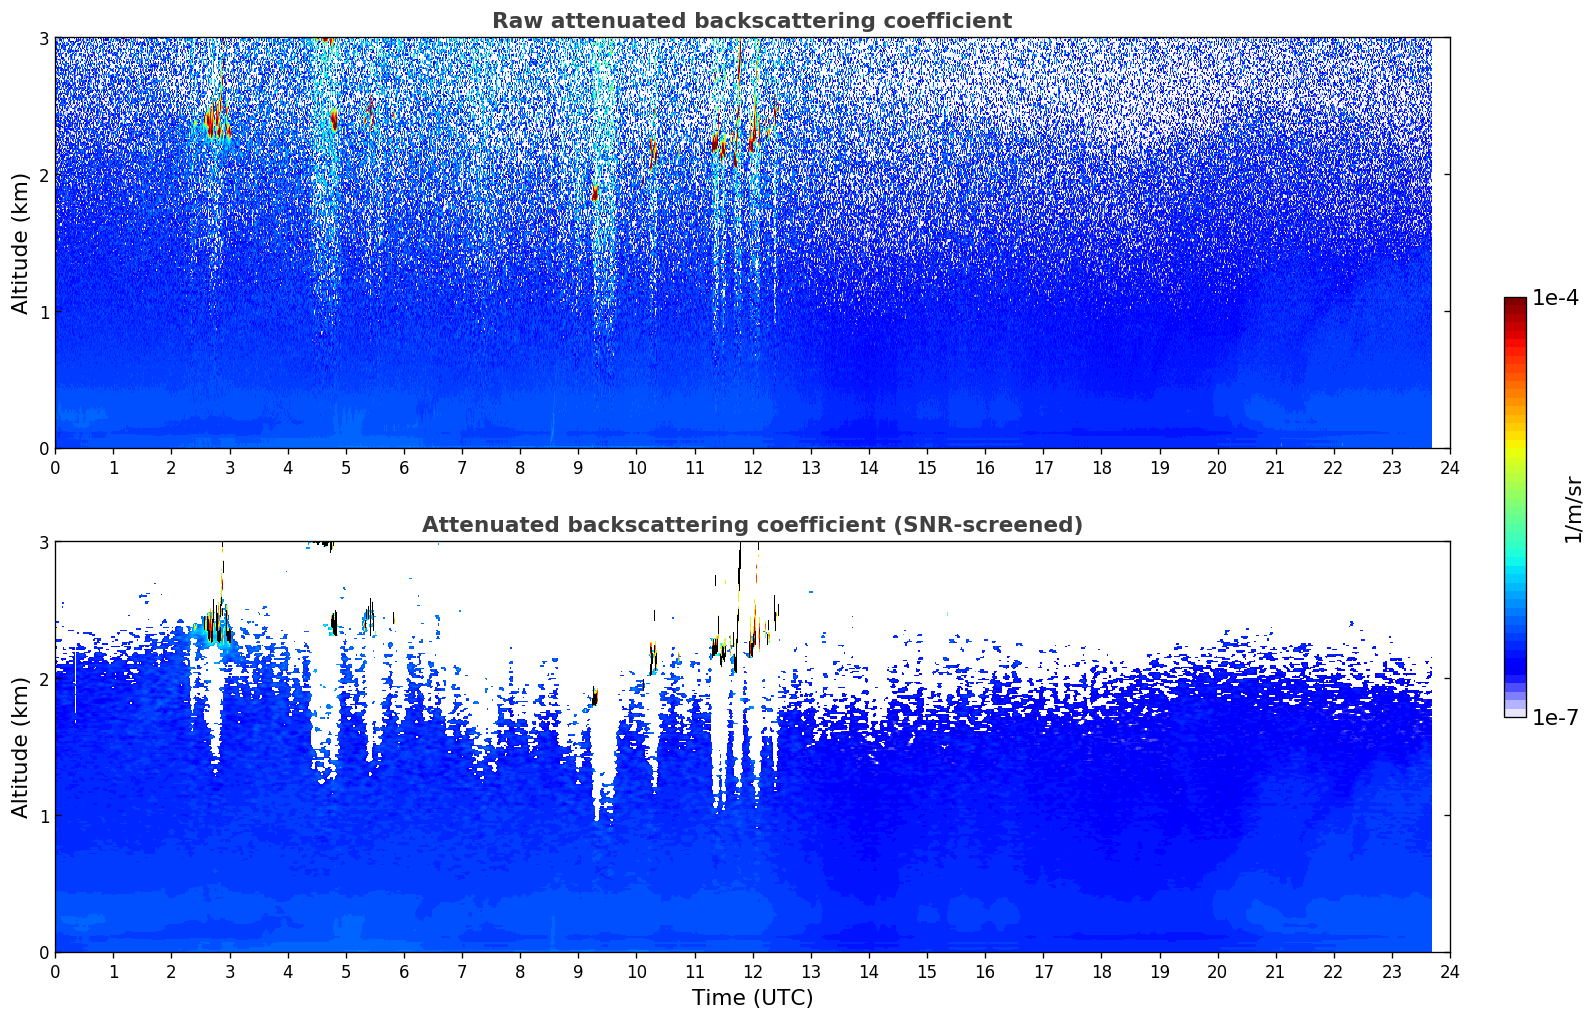1595x1020 pixels.
Task: Click the '3' altitude tick on the top plot
Action: click(x=43, y=38)
